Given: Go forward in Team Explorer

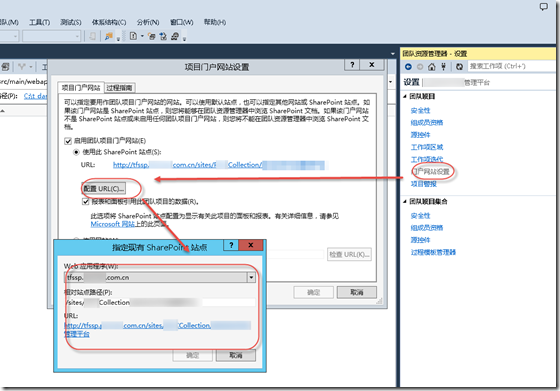Looking at the screenshot, I should pyautogui.click(x=420, y=66).
